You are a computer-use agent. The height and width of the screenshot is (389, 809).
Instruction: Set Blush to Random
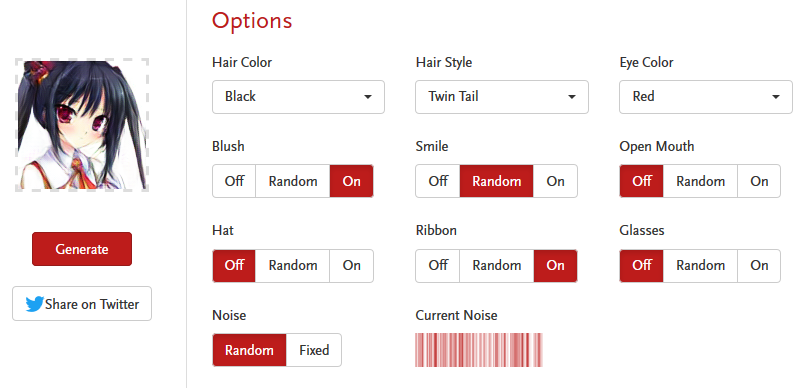tap(293, 181)
